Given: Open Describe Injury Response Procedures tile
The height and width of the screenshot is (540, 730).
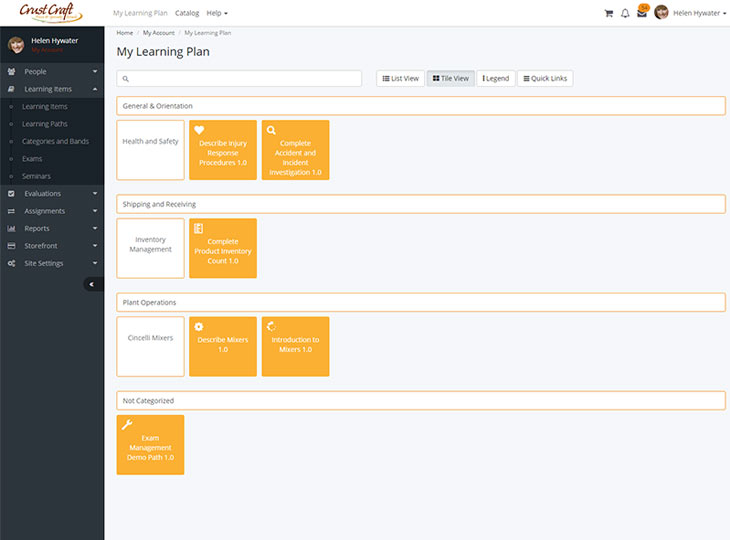Looking at the screenshot, I should tap(223, 150).
